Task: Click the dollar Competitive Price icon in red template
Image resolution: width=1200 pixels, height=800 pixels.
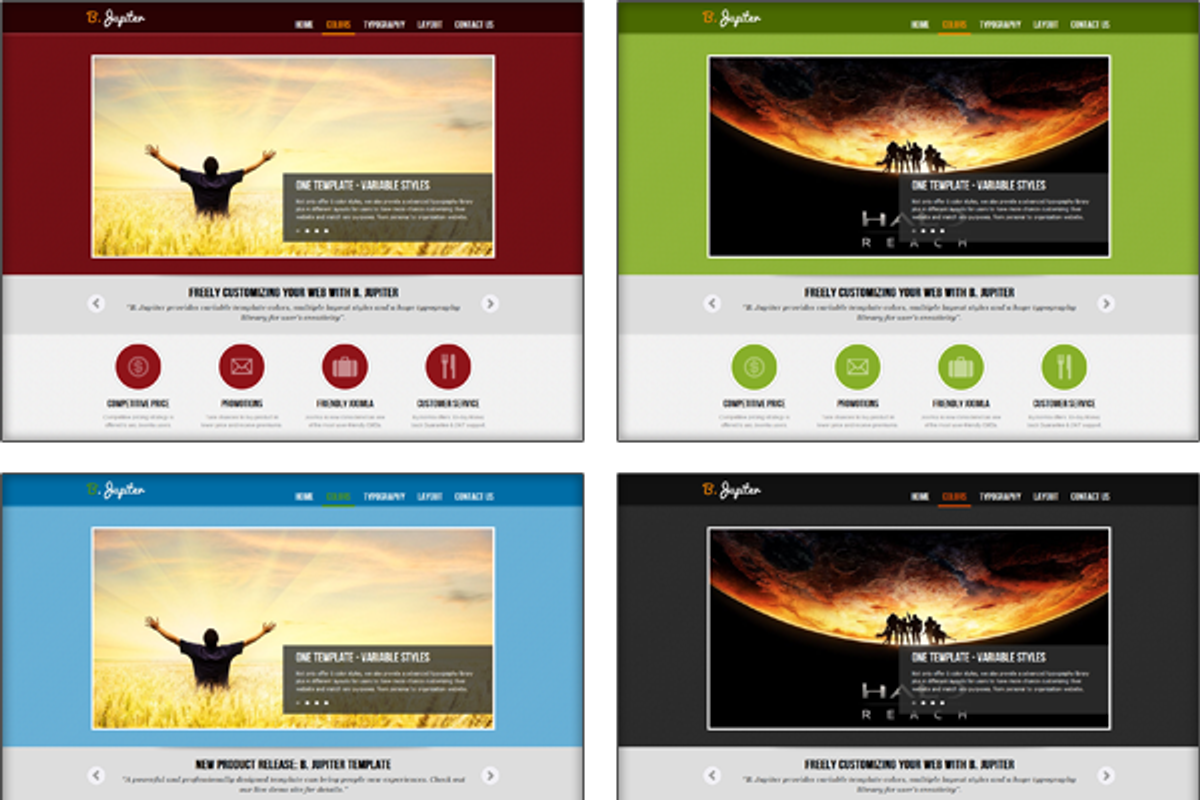Action: (138, 367)
